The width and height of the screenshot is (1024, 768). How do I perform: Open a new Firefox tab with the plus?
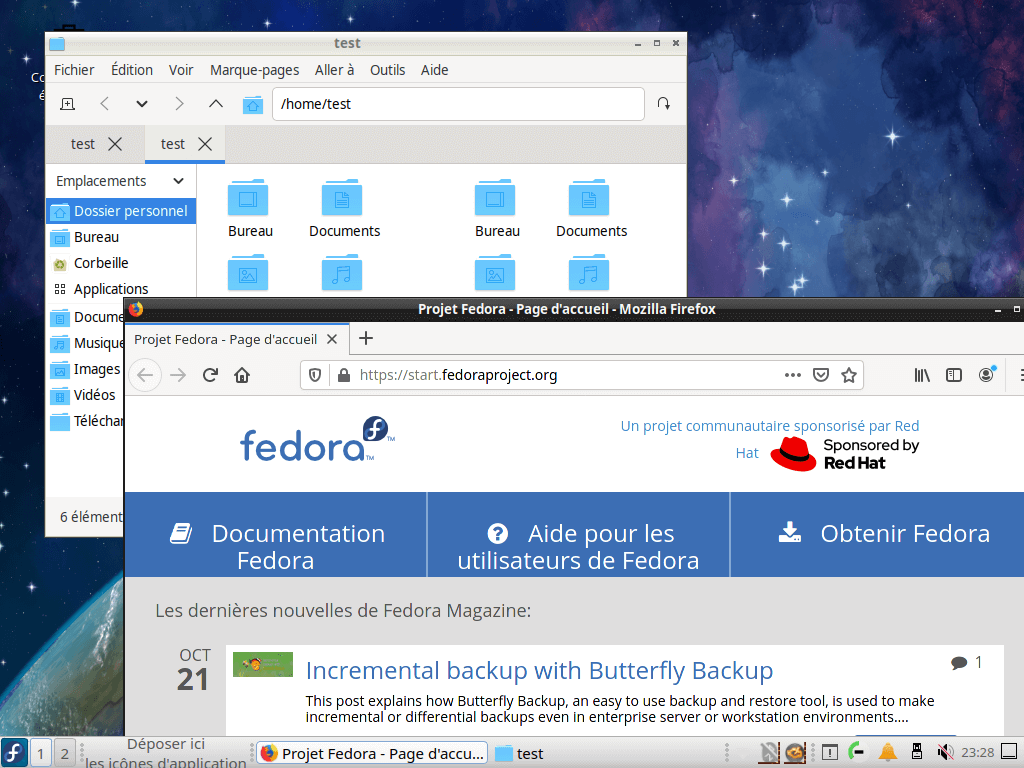pos(366,338)
